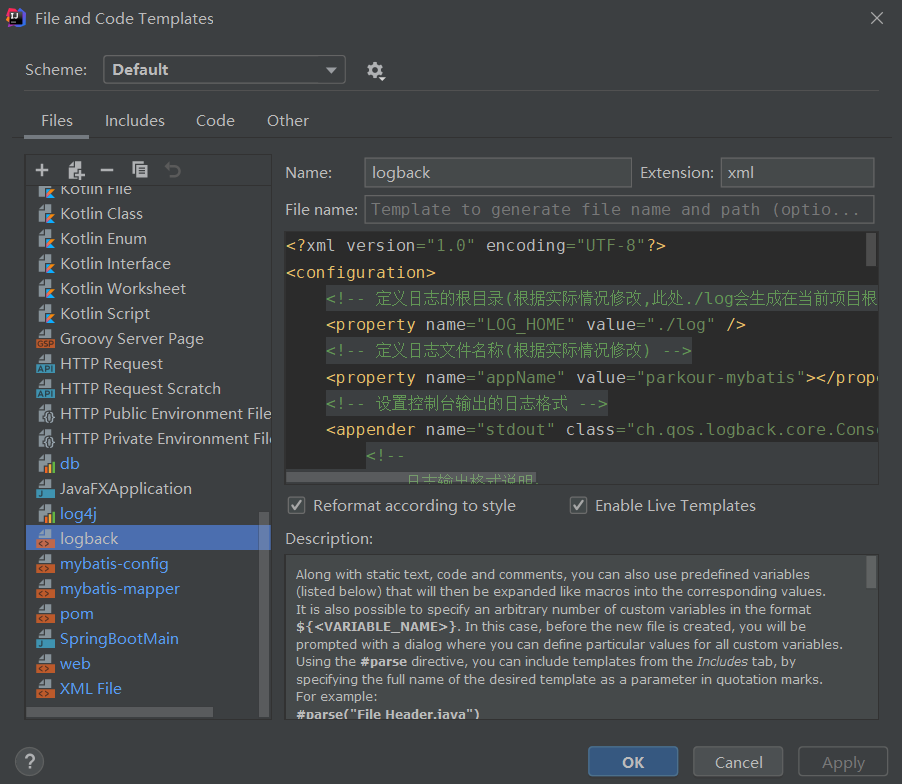Click the log4j template icon

[46, 514]
